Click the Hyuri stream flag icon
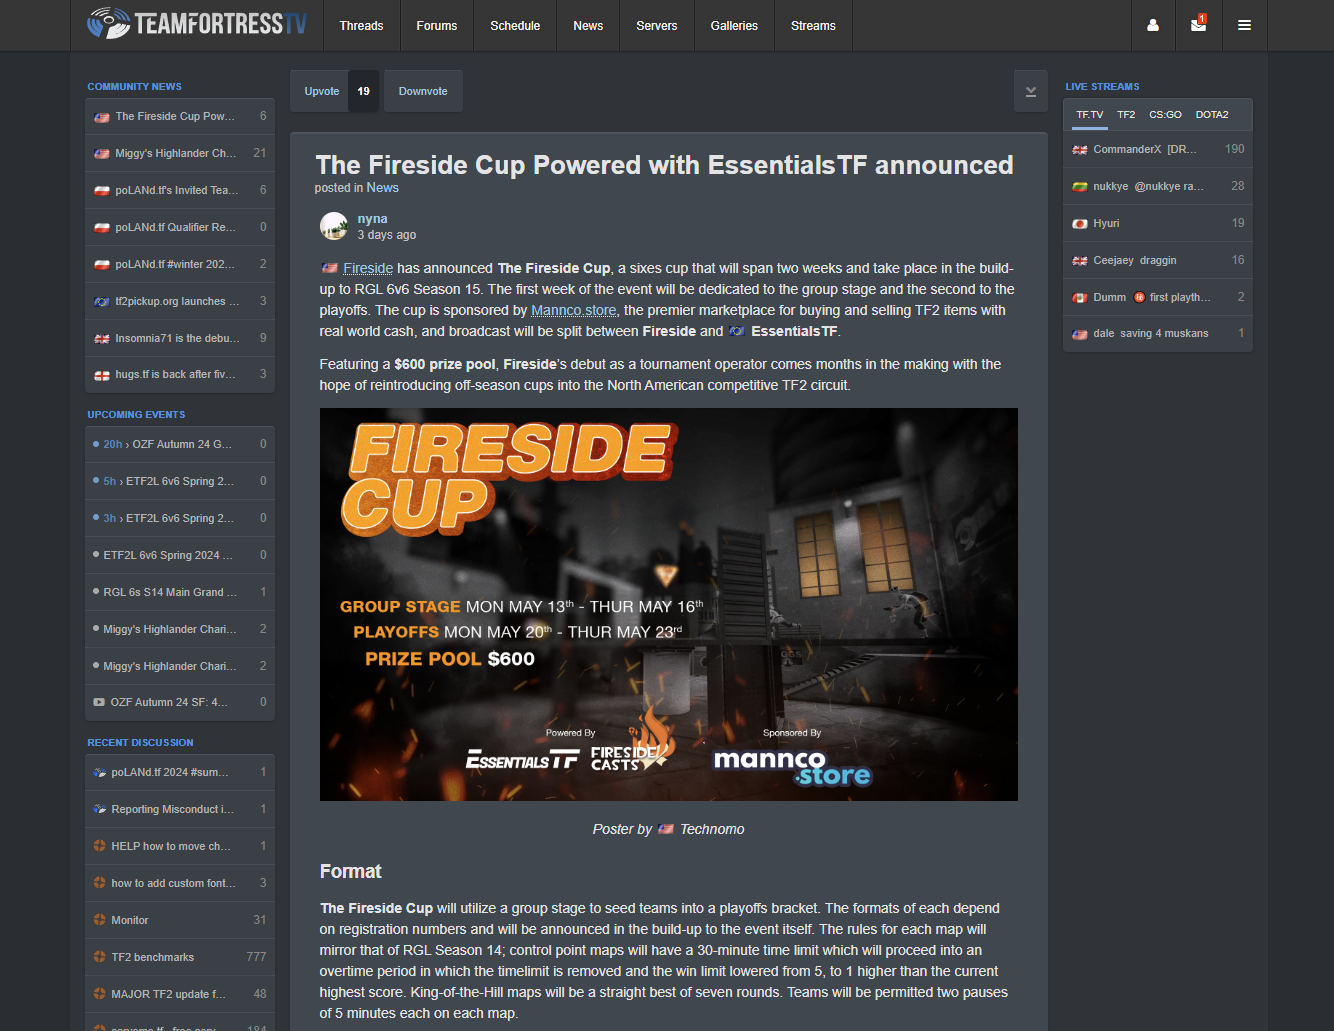The height and width of the screenshot is (1031, 1334). [x=1080, y=224]
